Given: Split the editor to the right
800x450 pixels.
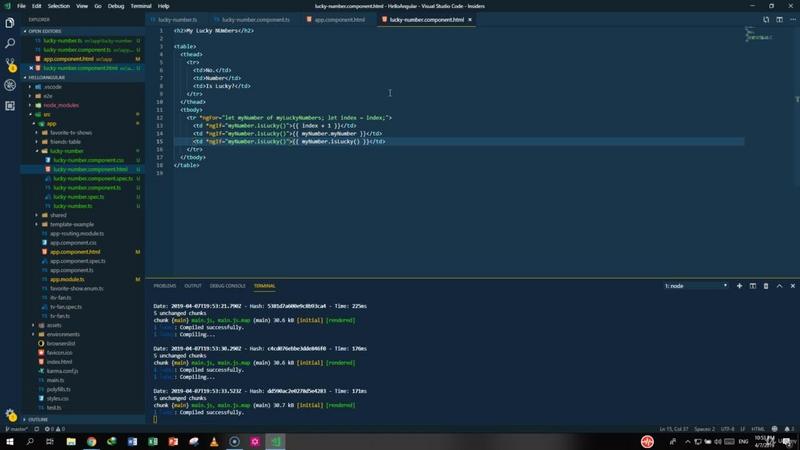Looking at the screenshot, I should click(x=779, y=19).
